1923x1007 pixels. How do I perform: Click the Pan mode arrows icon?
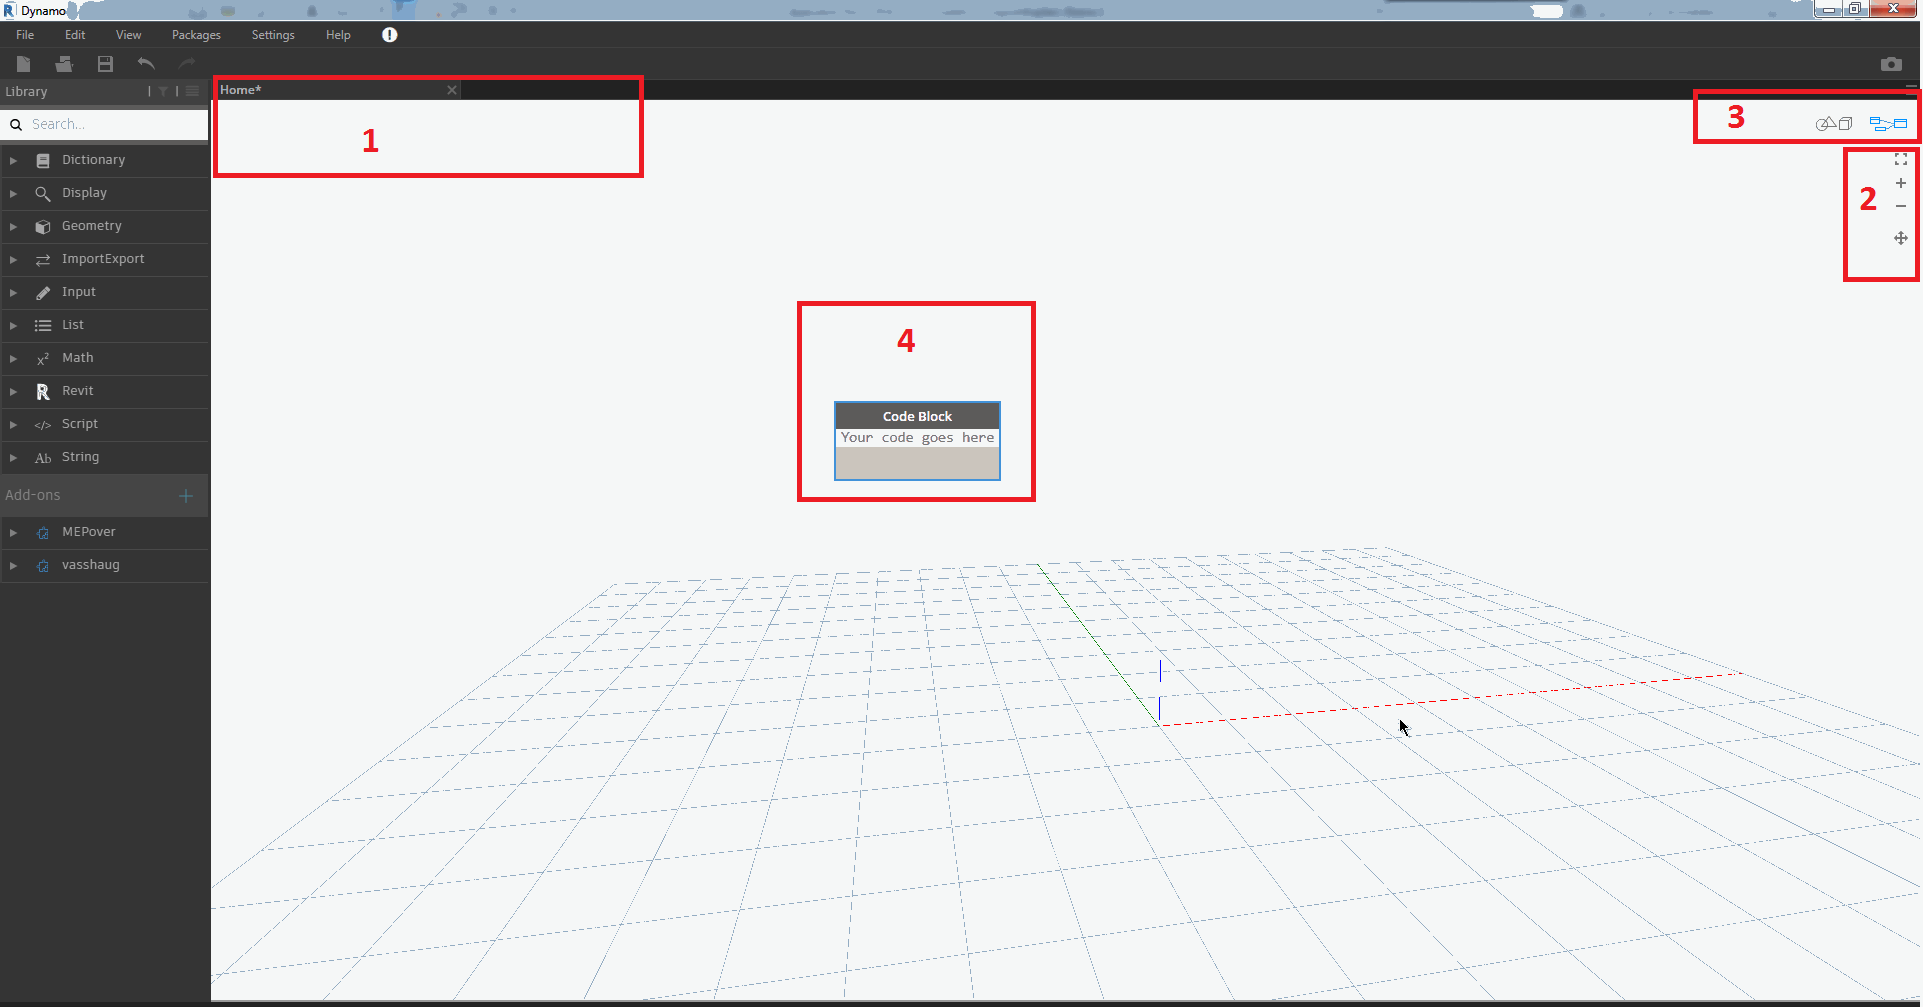[x=1900, y=238]
